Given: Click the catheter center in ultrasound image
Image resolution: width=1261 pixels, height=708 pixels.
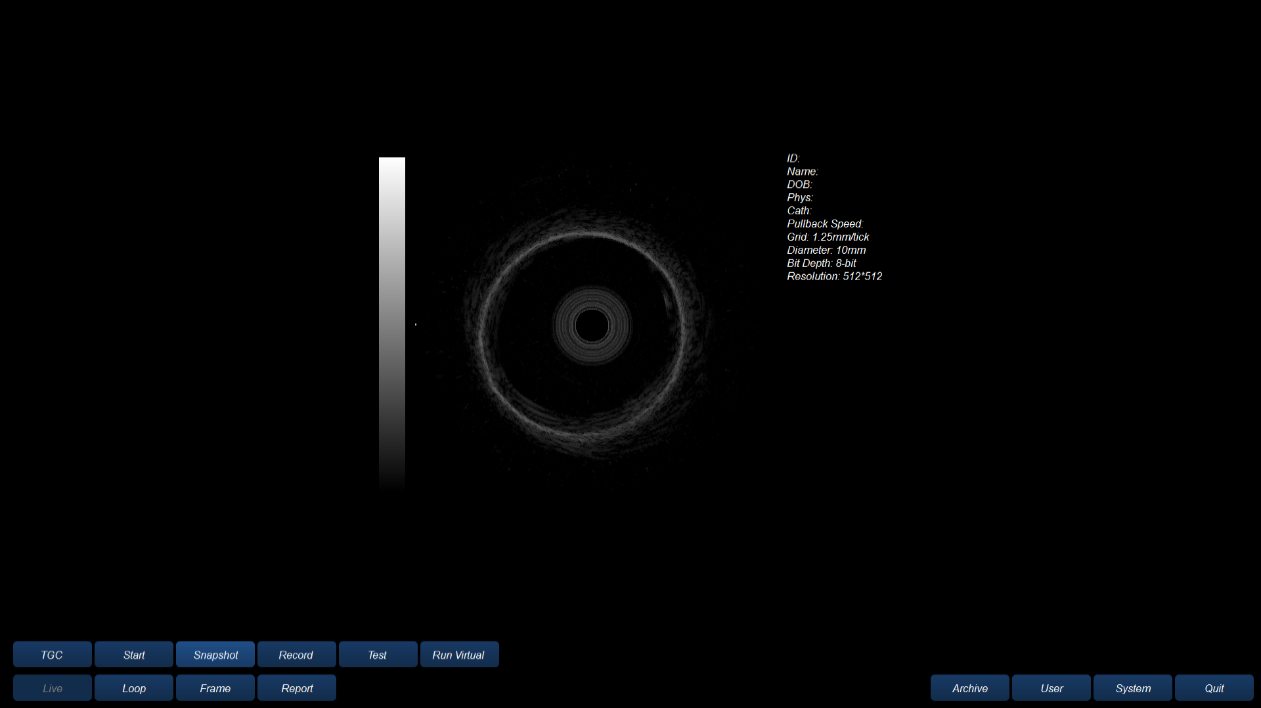Looking at the screenshot, I should (x=591, y=325).
